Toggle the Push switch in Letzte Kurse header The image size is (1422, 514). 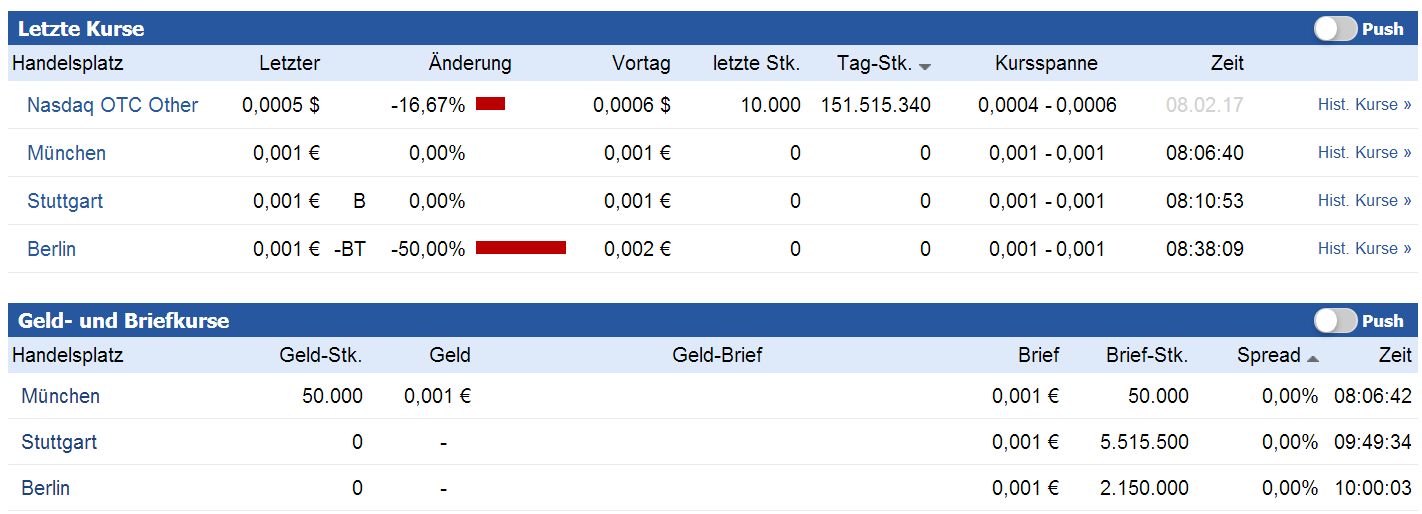tap(1335, 29)
